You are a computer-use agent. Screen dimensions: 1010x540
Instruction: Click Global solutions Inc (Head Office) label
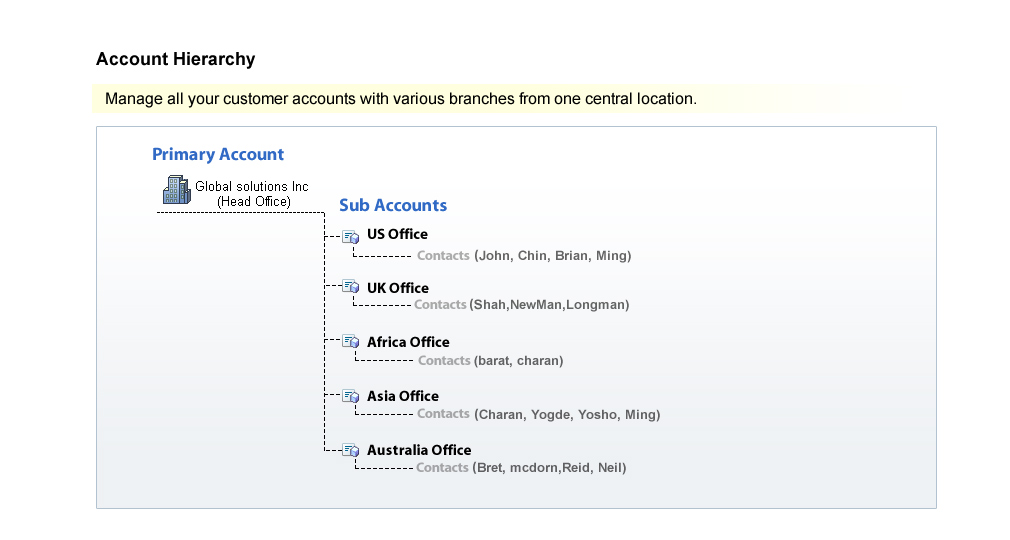252,194
